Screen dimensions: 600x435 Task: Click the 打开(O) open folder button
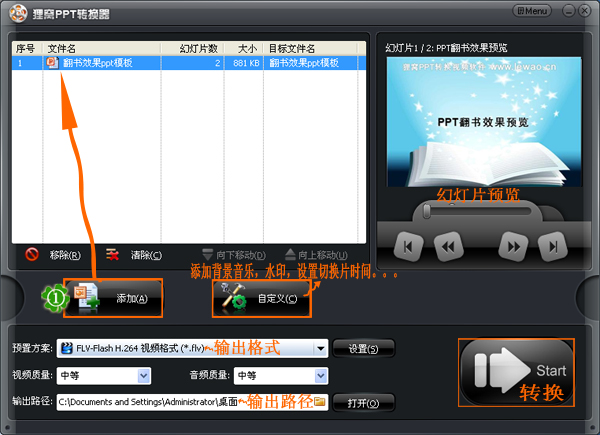pos(364,403)
